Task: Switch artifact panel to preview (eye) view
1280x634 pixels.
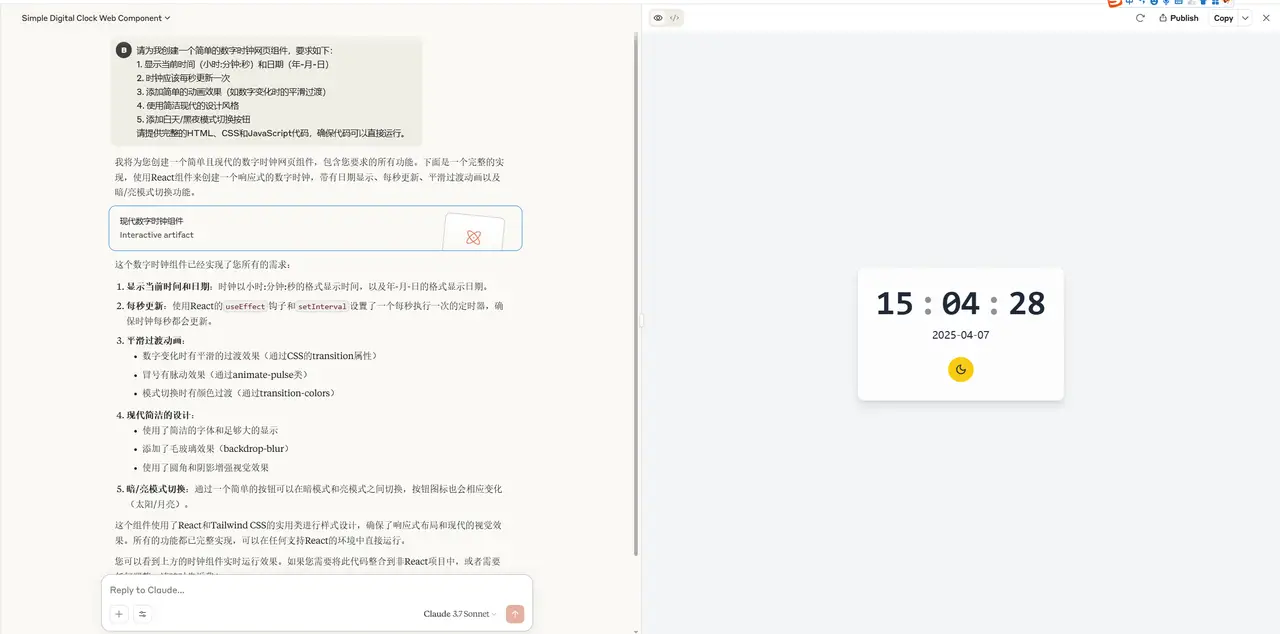Action: [x=658, y=18]
